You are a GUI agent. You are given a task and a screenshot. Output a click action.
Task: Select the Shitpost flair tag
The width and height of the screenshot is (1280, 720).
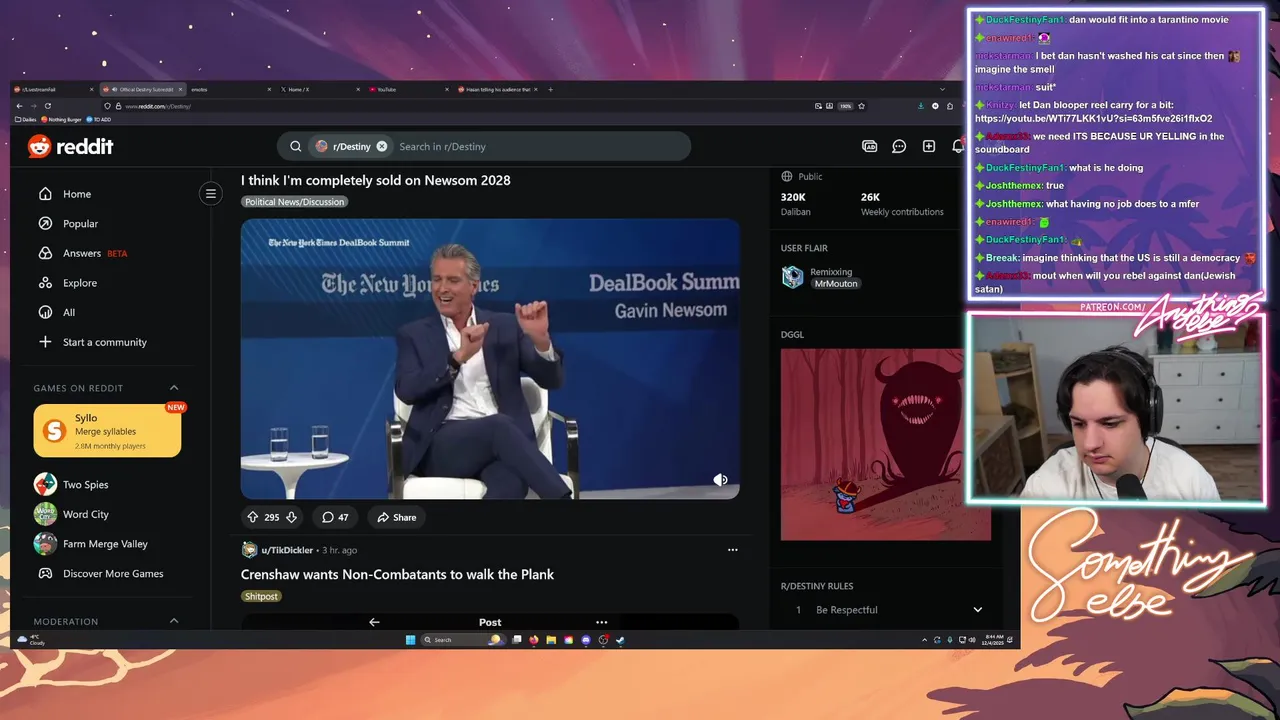click(x=261, y=596)
